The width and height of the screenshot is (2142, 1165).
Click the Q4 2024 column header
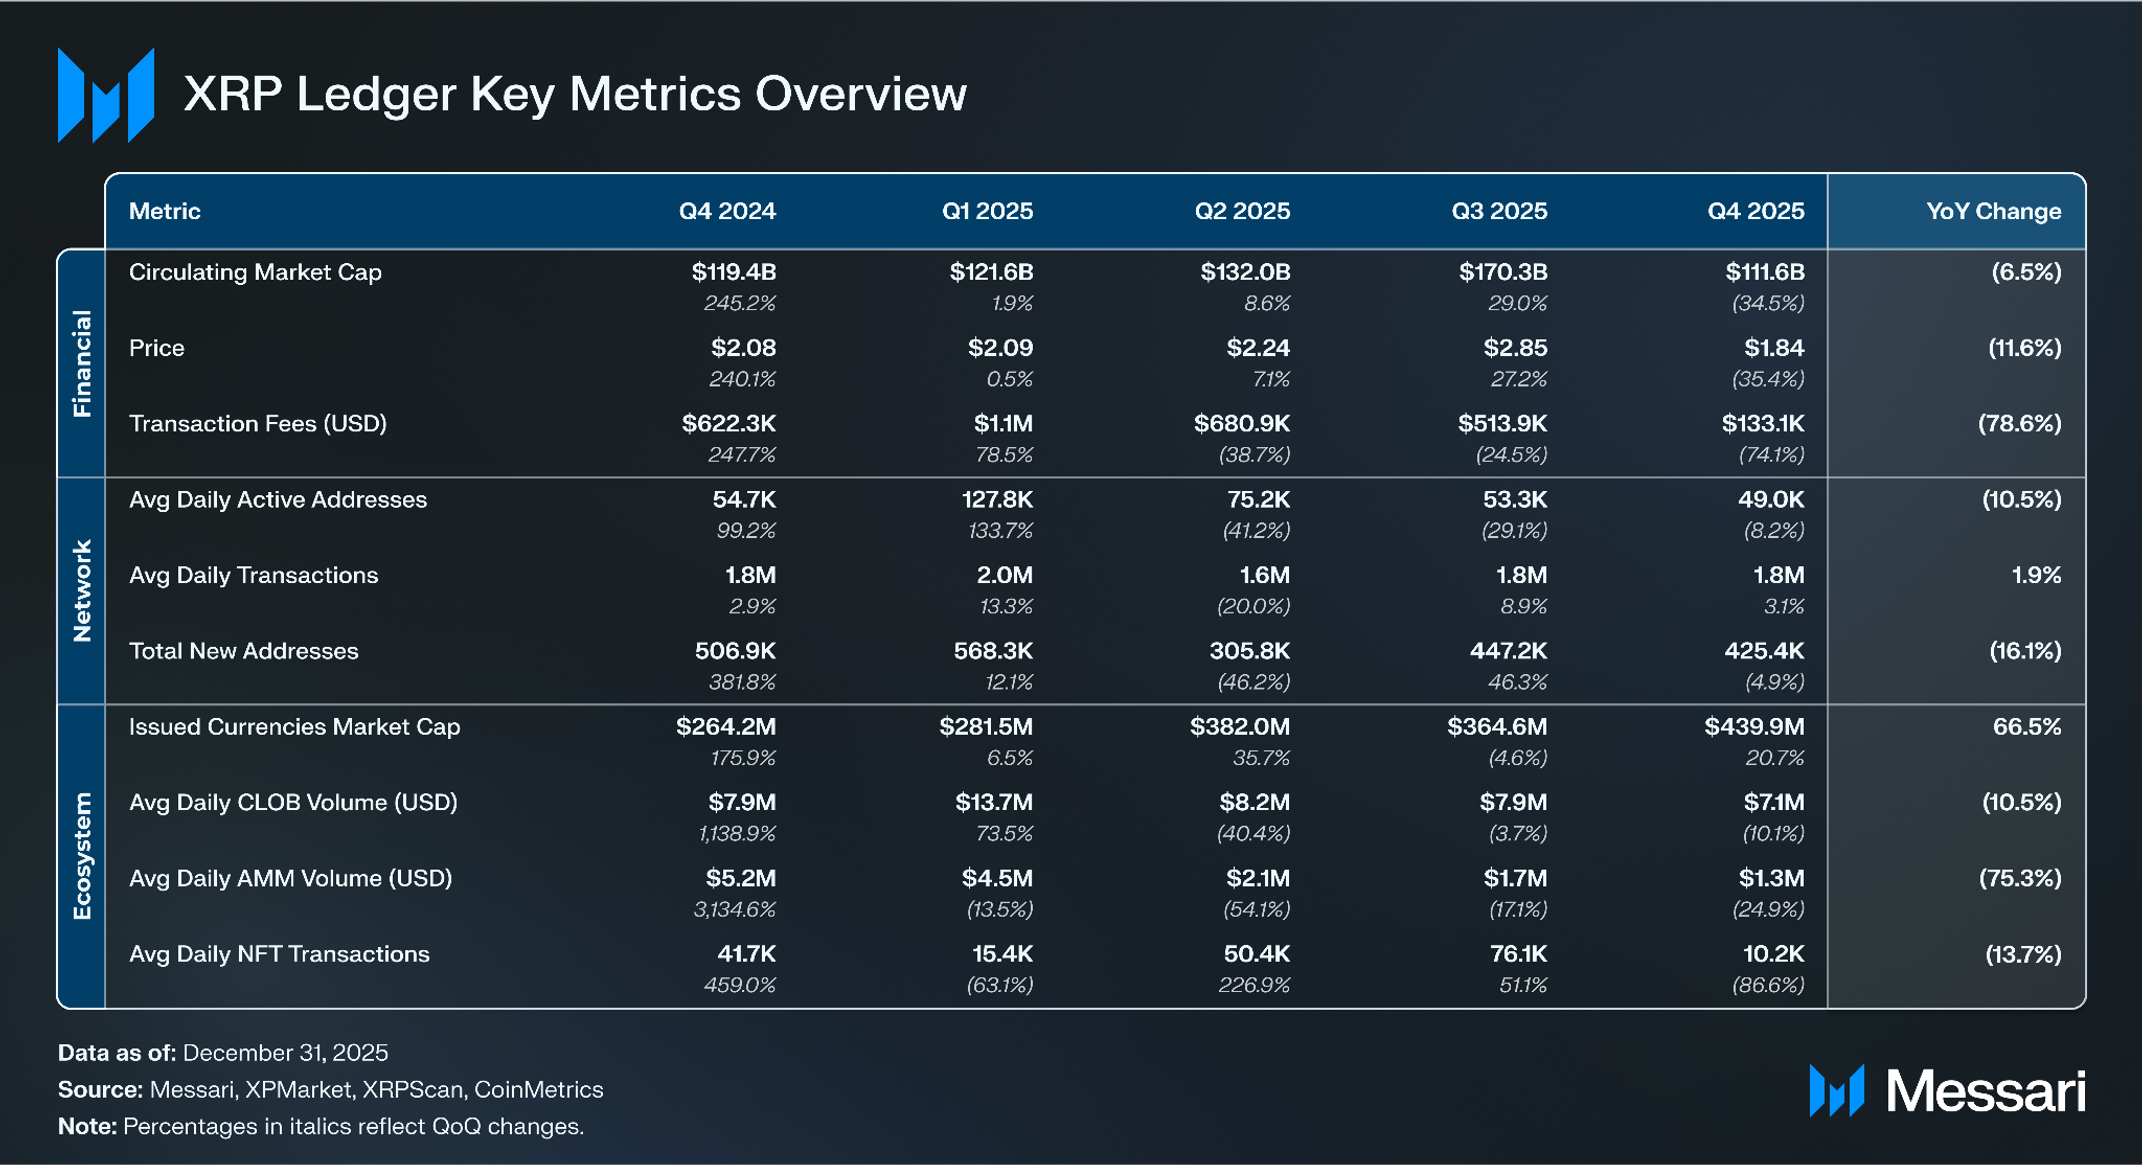727,211
